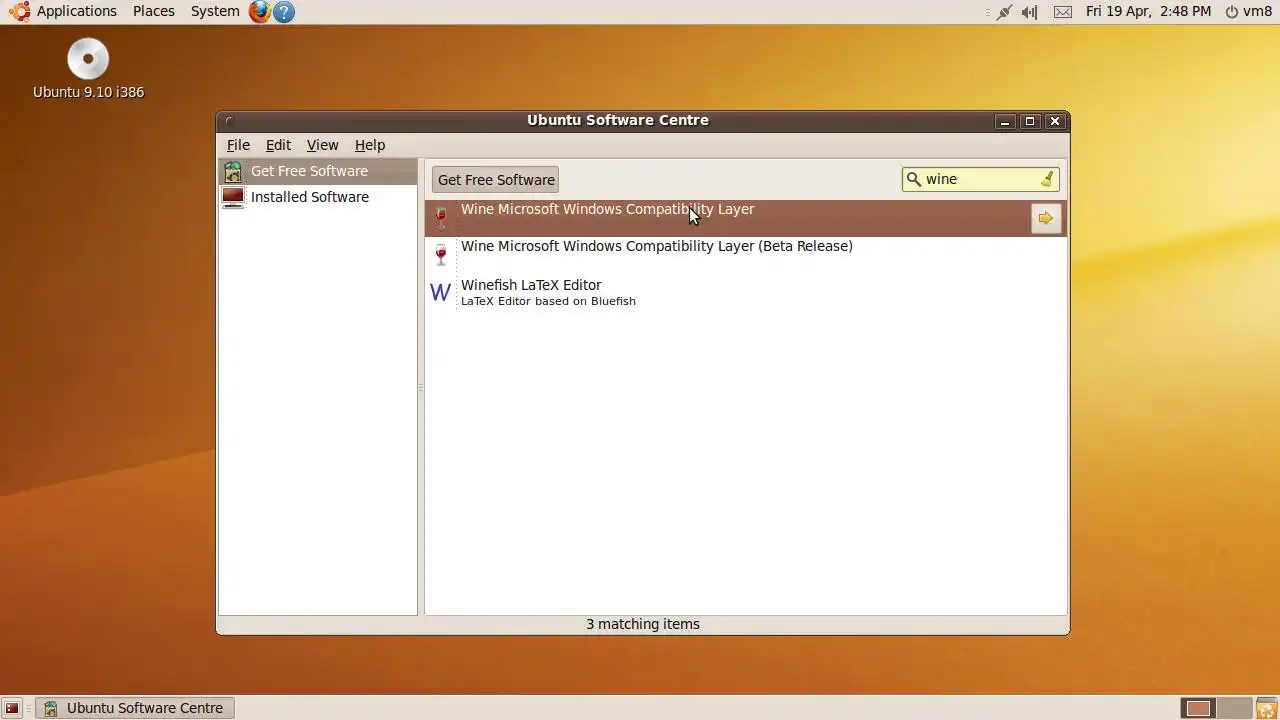Click the mail envelope indicator icon

1063,12
